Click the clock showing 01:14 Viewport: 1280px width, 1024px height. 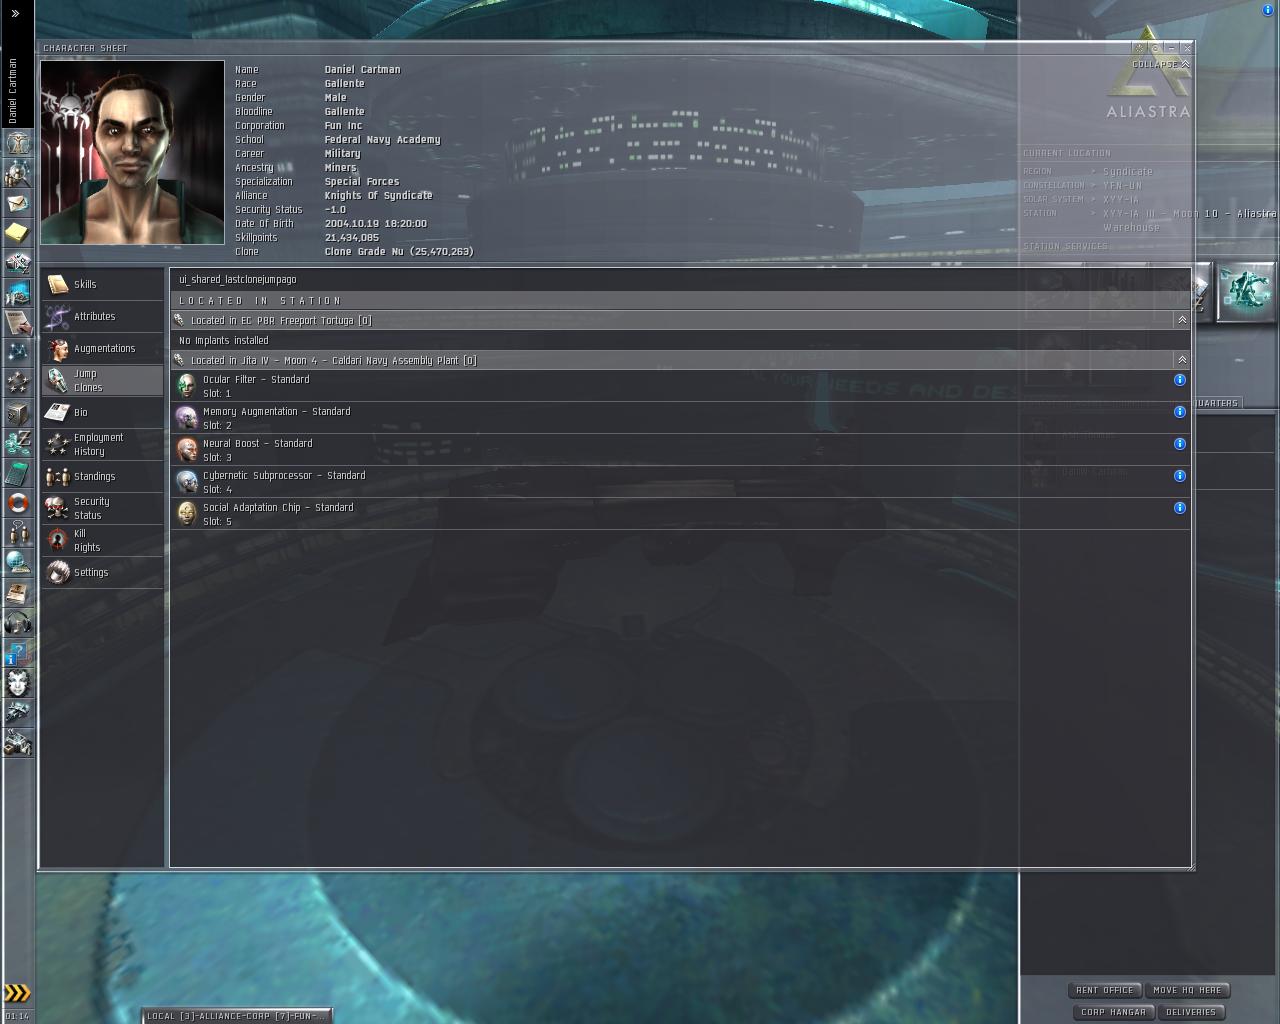coord(17,1016)
